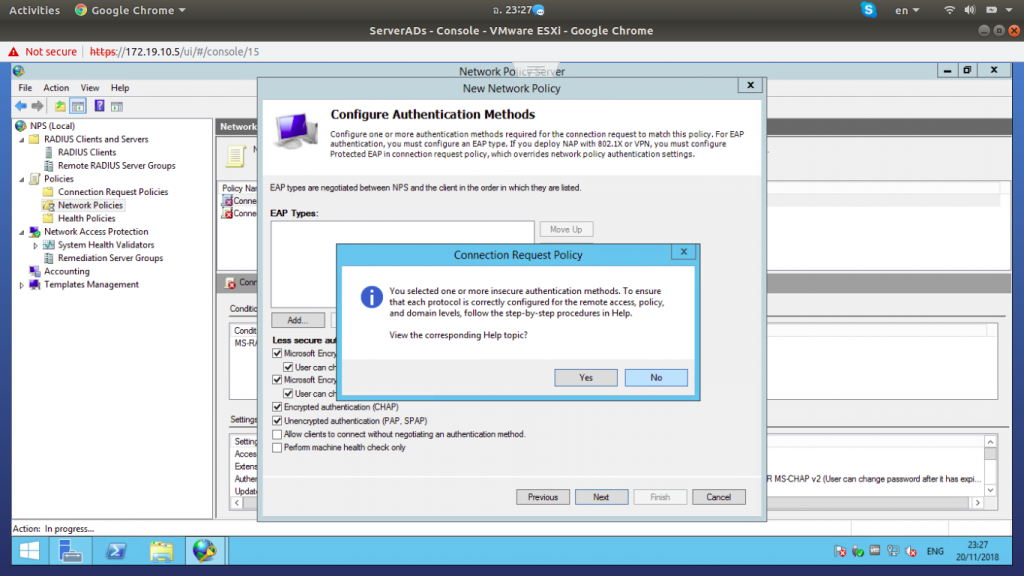1024x576 pixels.
Task: Click Add button under EAP Types
Action: pos(298,320)
